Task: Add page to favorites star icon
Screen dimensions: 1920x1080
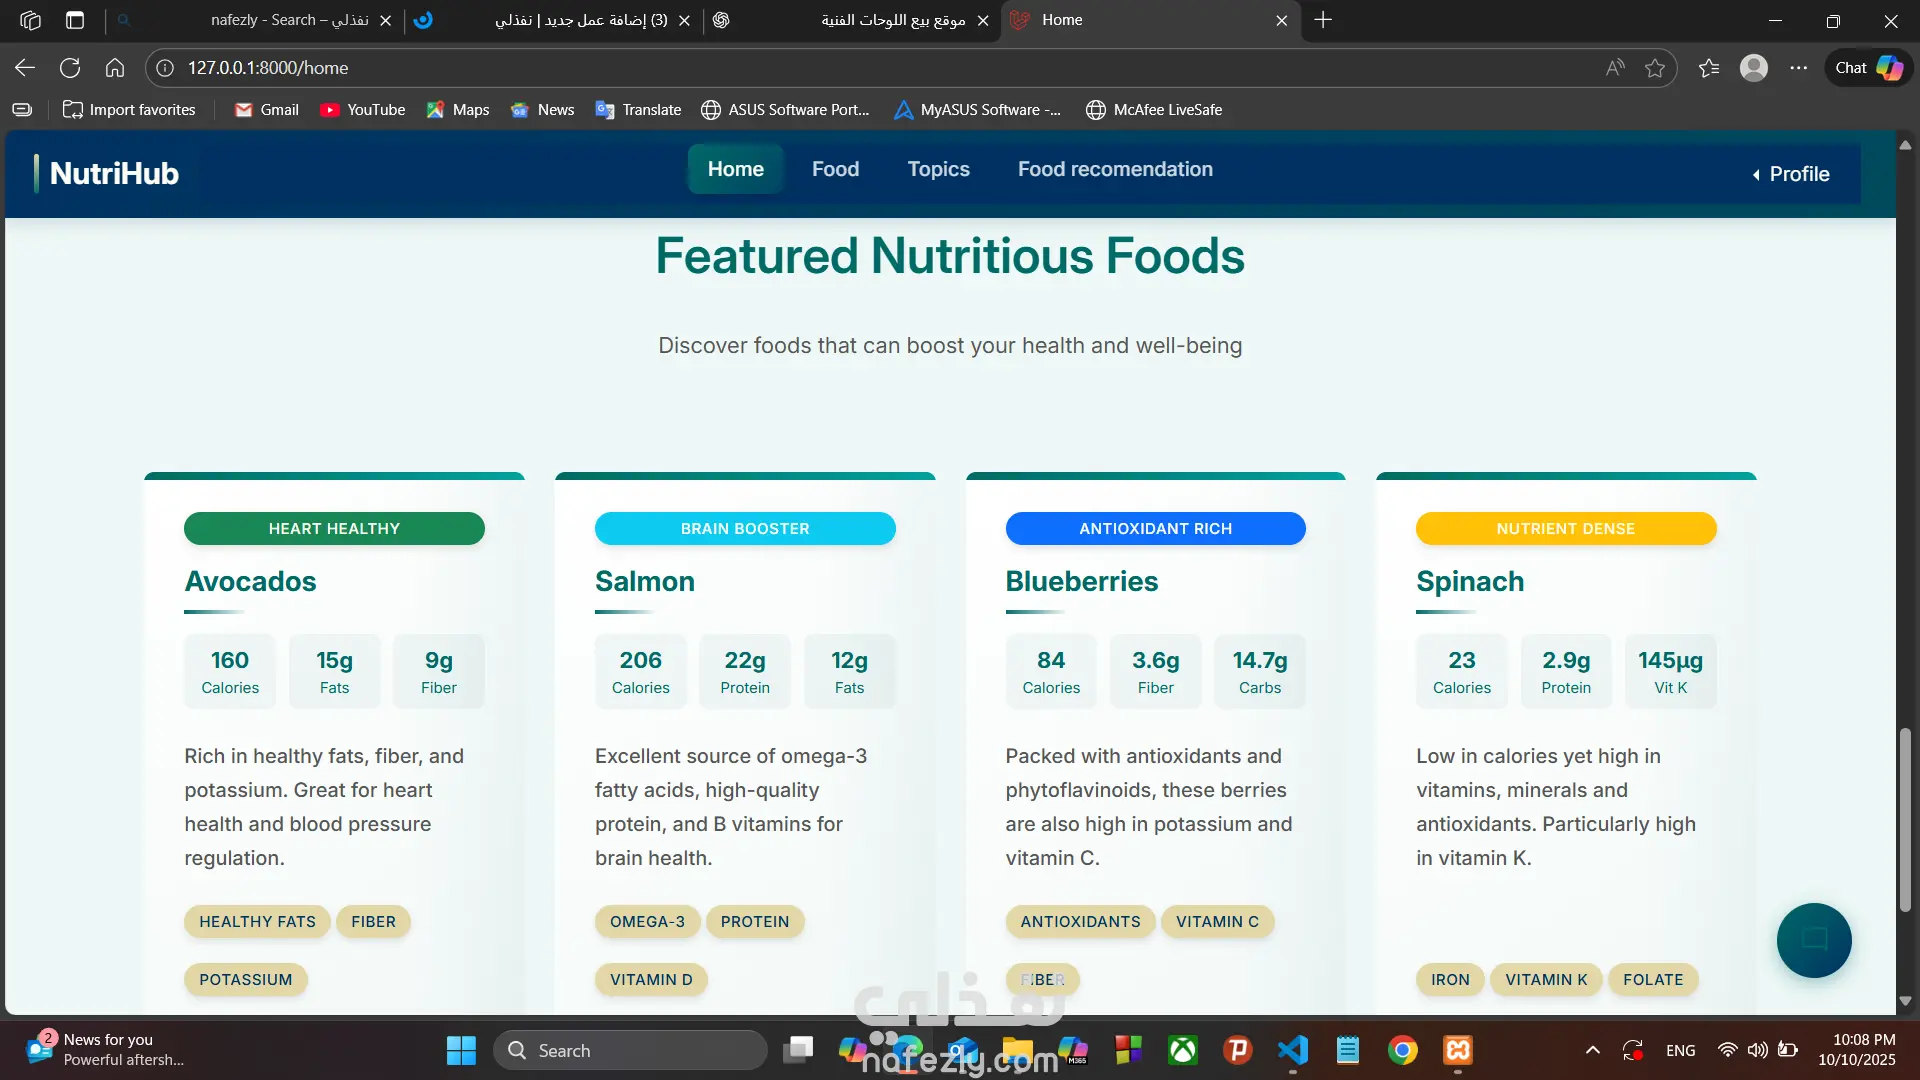Action: [x=1655, y=68]
